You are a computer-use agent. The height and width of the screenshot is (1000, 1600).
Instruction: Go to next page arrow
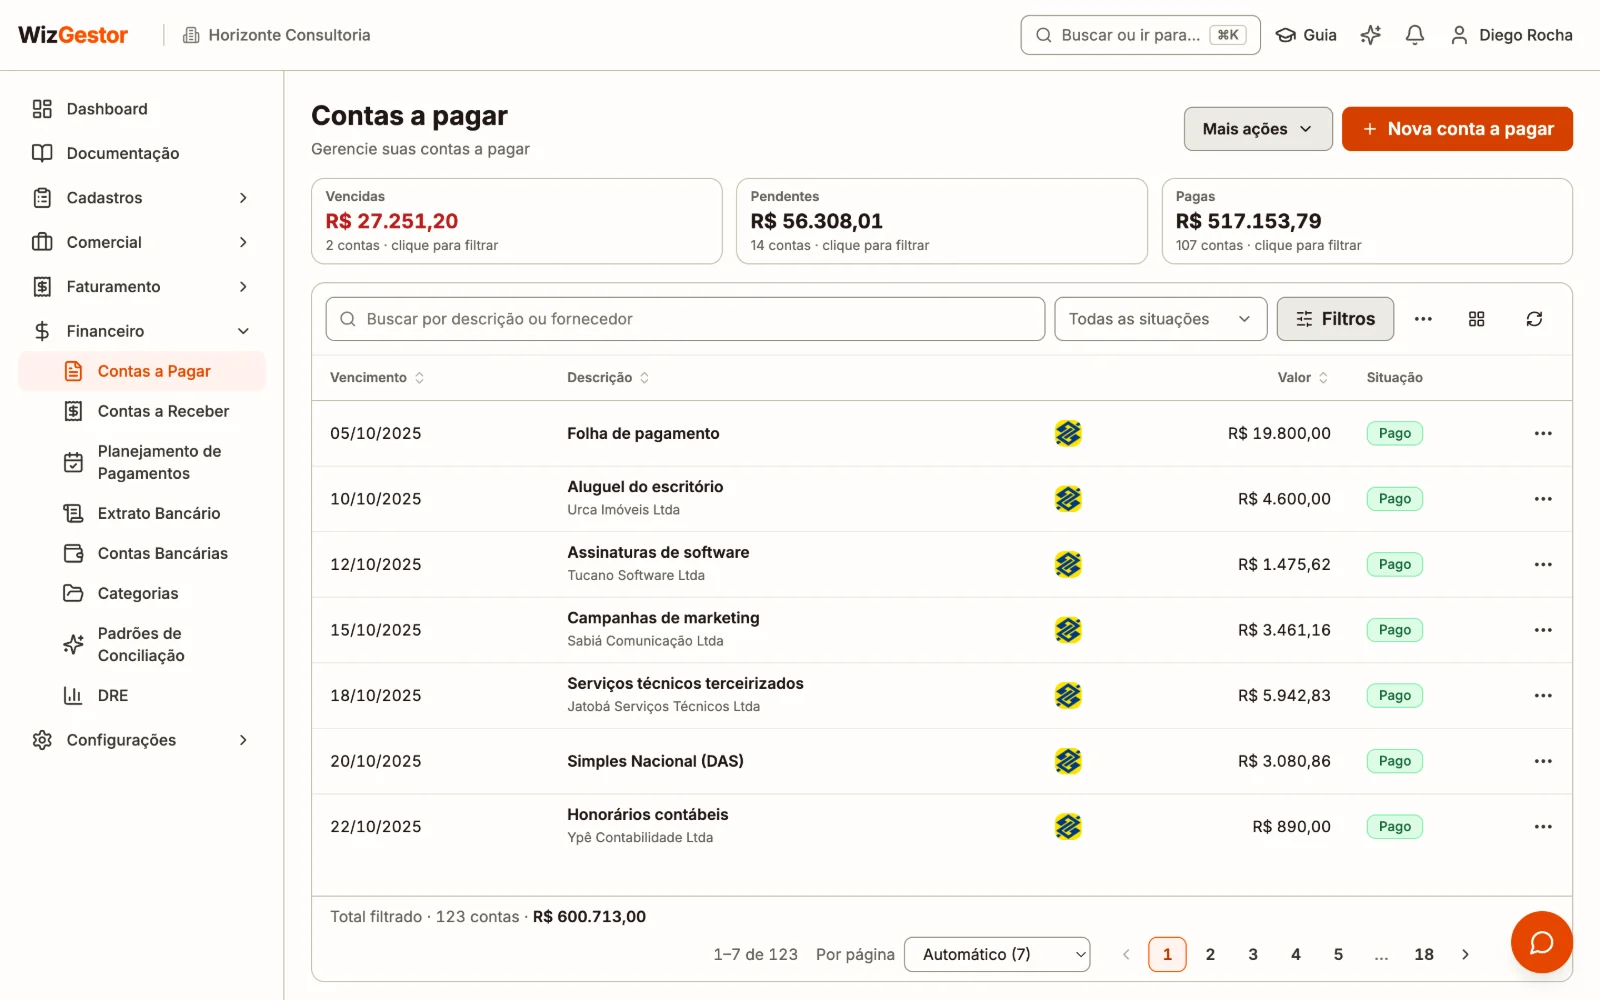pyautogui.click(x=1465, y=954)
